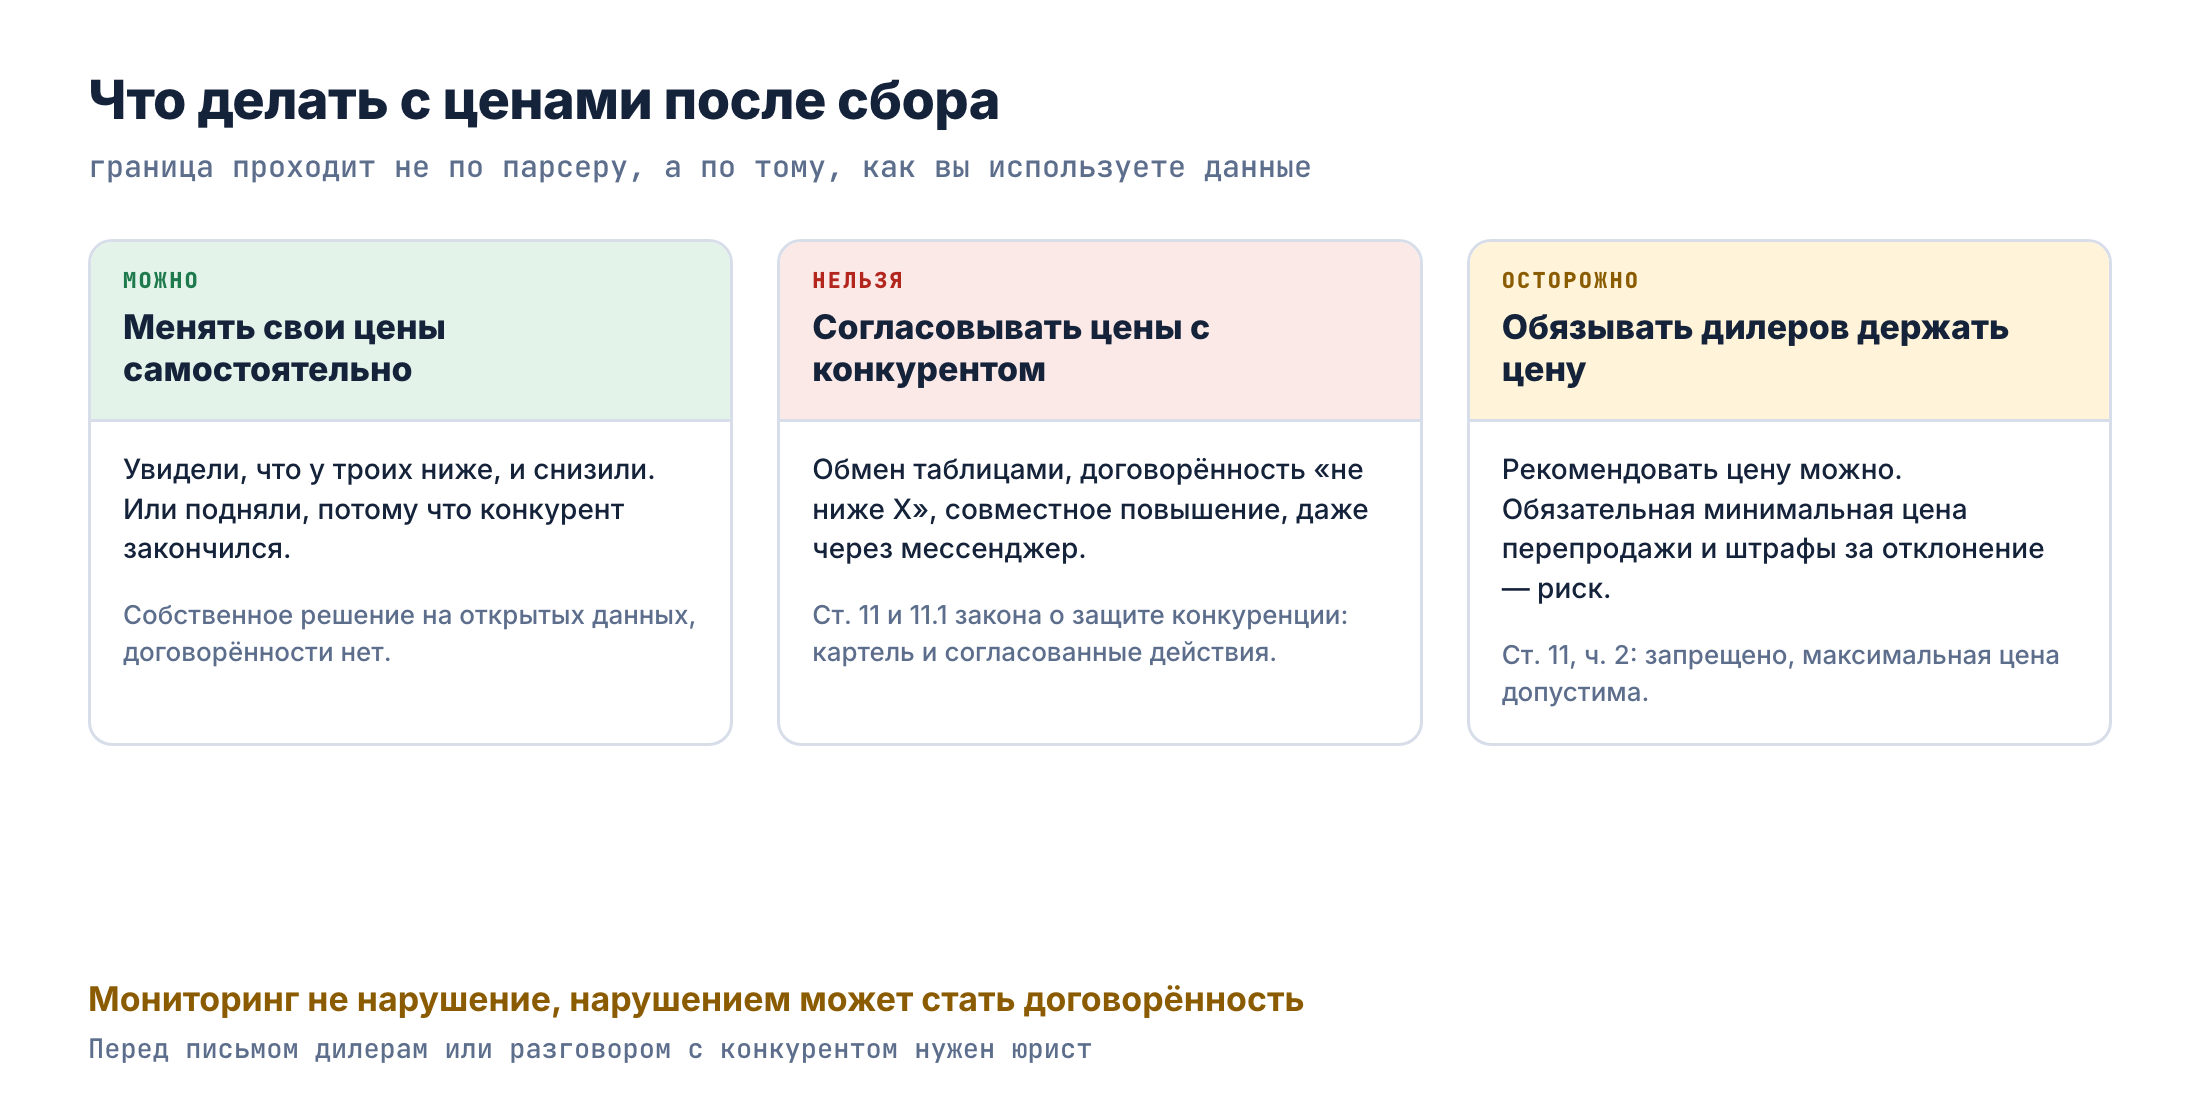Select the heading «Обязывать дилеров держать цену»
Viewport: 2200px width, 1120px height.
(x=1755, y=348)
